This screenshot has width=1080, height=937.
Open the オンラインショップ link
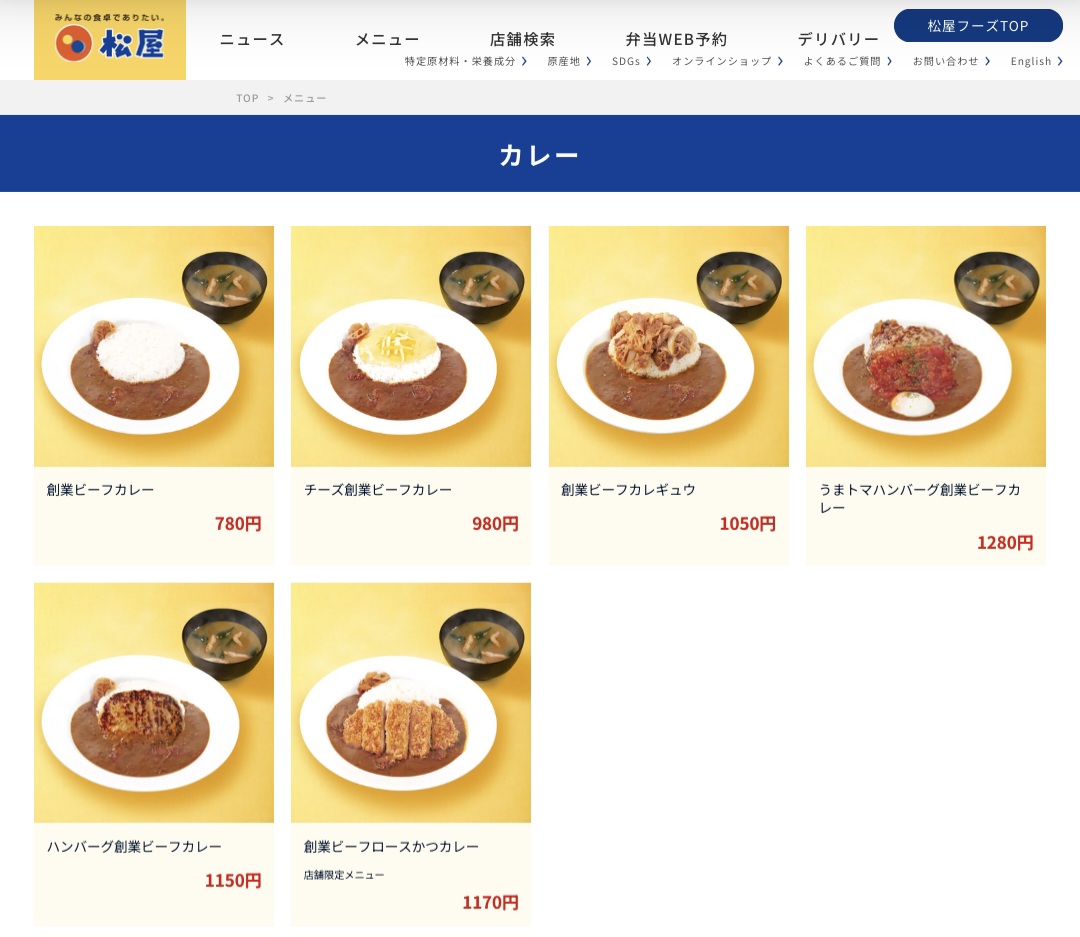coord(727,61)
